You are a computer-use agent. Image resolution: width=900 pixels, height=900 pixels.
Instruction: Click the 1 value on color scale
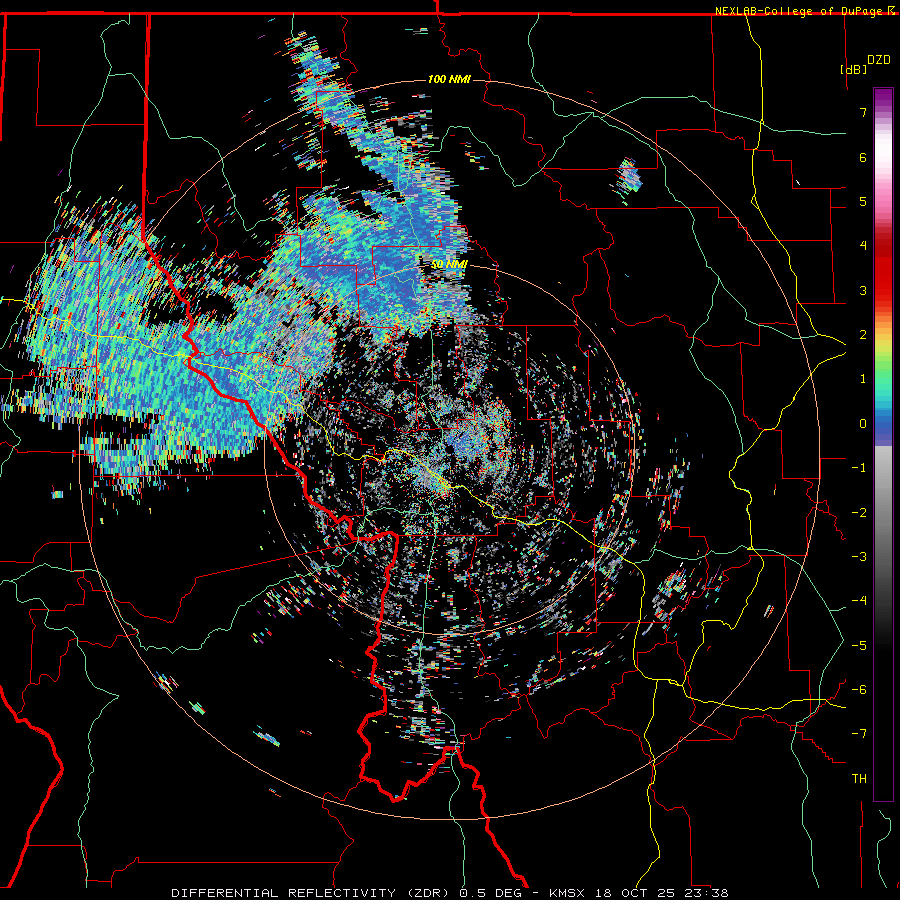pyautogui.click(x=863, y=379)
